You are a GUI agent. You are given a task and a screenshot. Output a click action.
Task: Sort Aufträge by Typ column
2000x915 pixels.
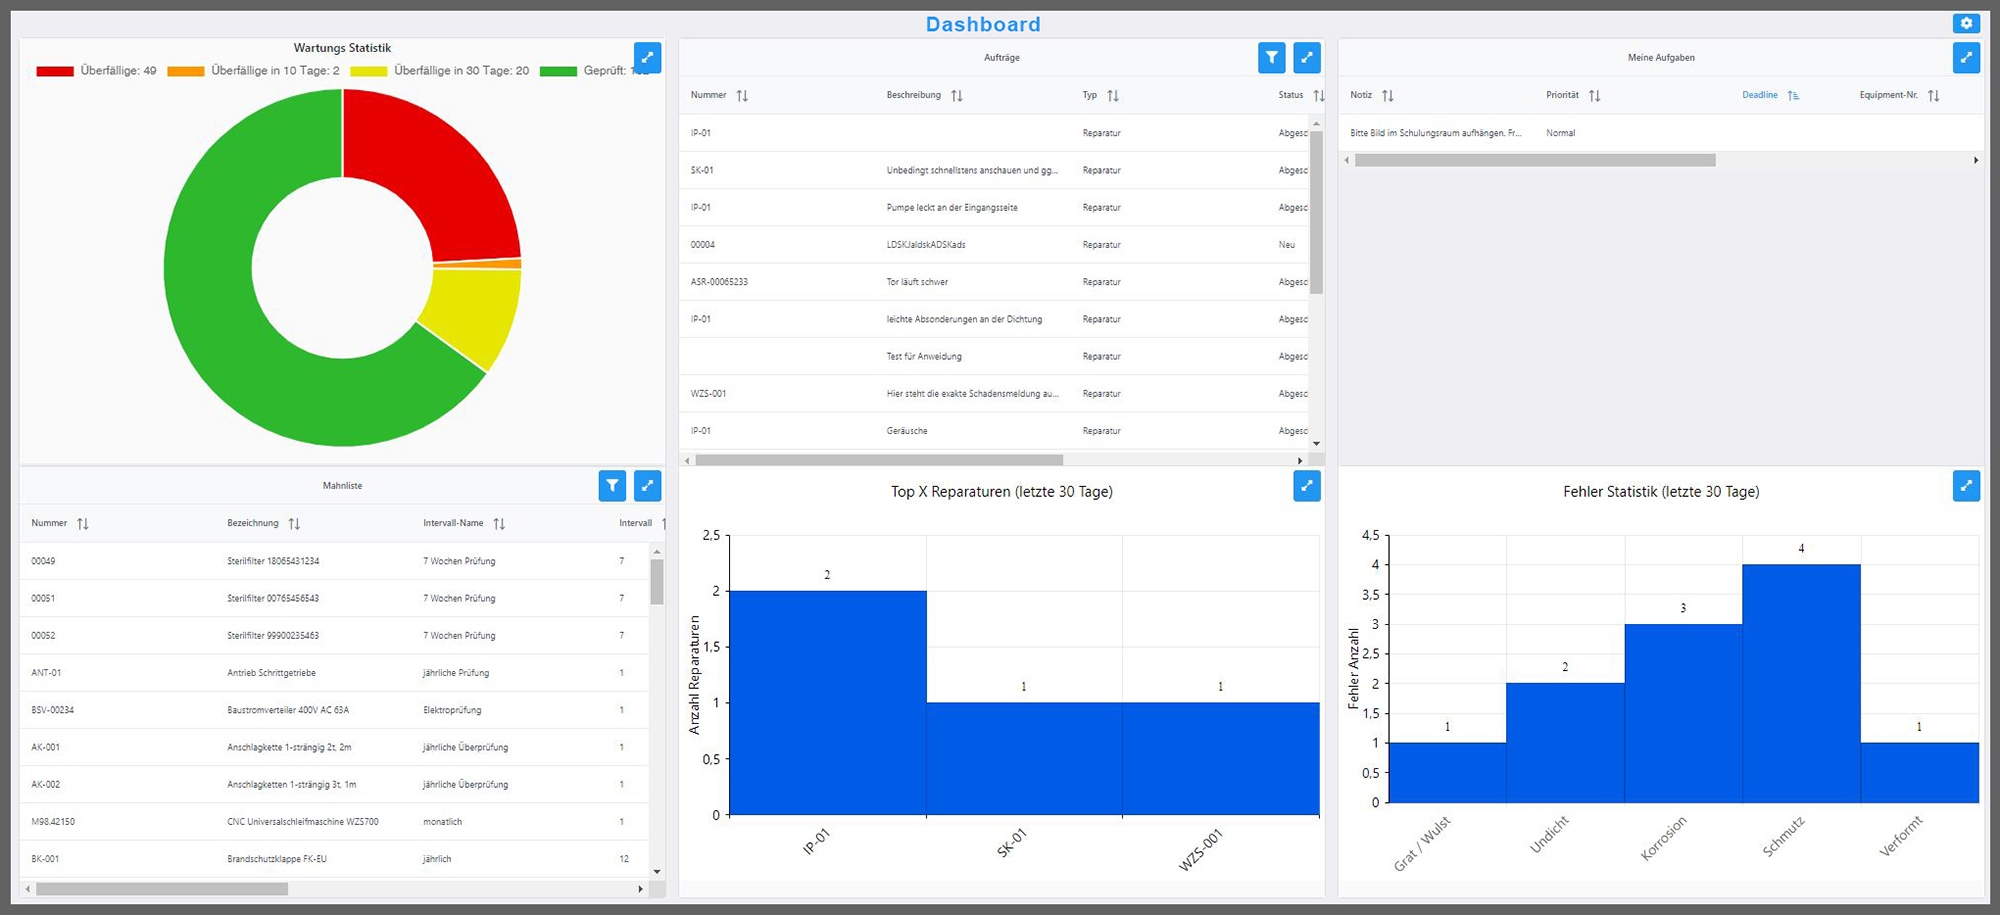coord(1113,96)
